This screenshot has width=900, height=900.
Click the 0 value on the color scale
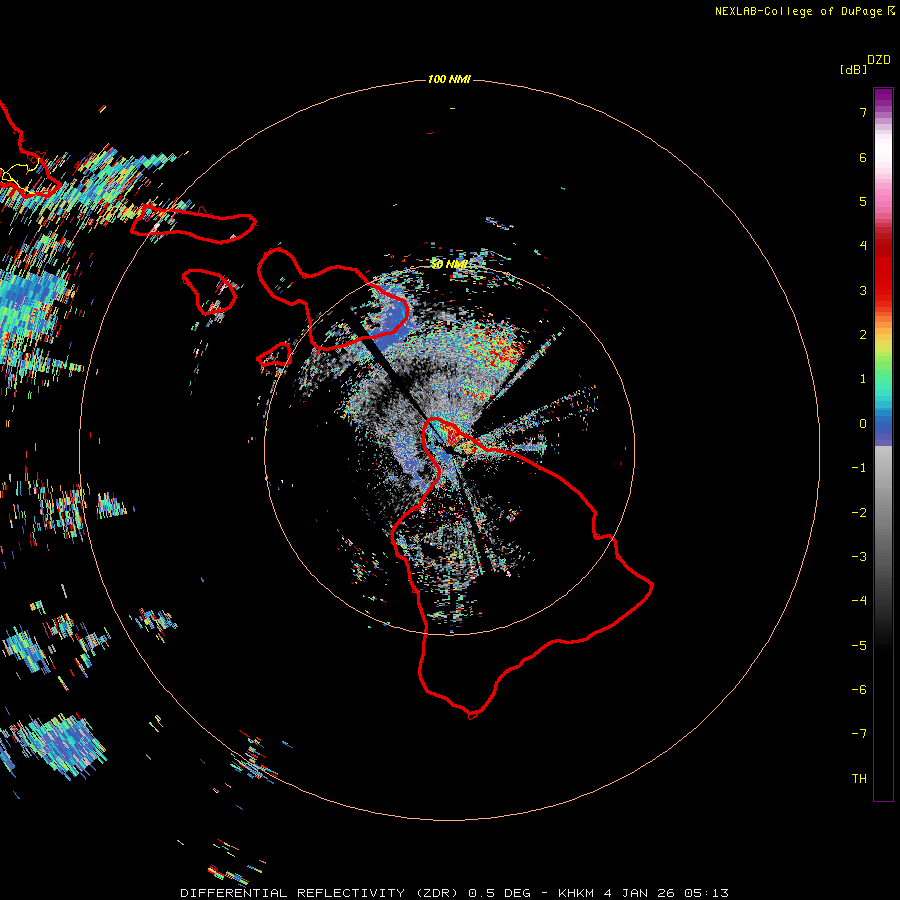point(863,424)
